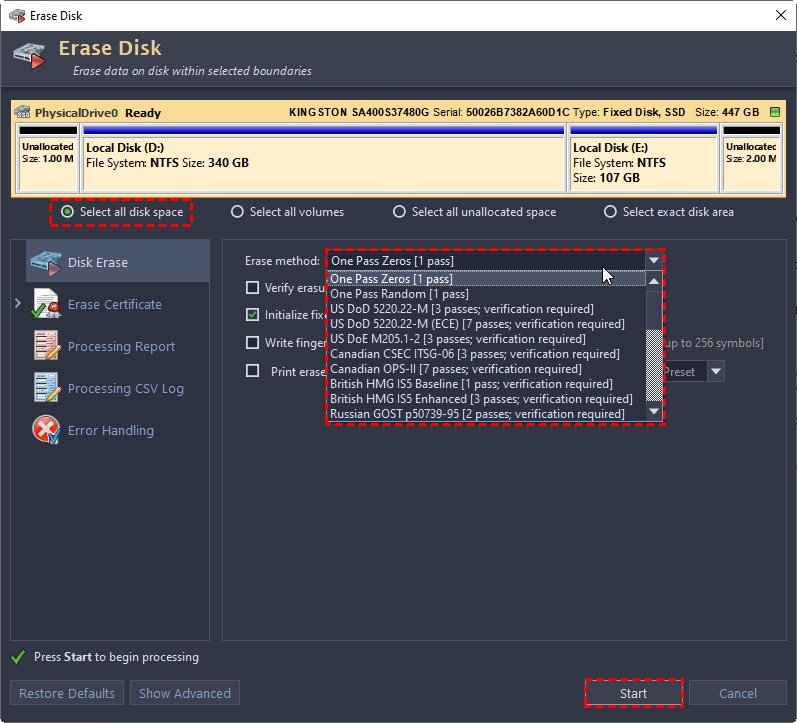Image resolution: width=797 pixels, height=723 pixels.
Task: Click the Processing Report icon
Action: pyautogui.click(x=46, y=346)
